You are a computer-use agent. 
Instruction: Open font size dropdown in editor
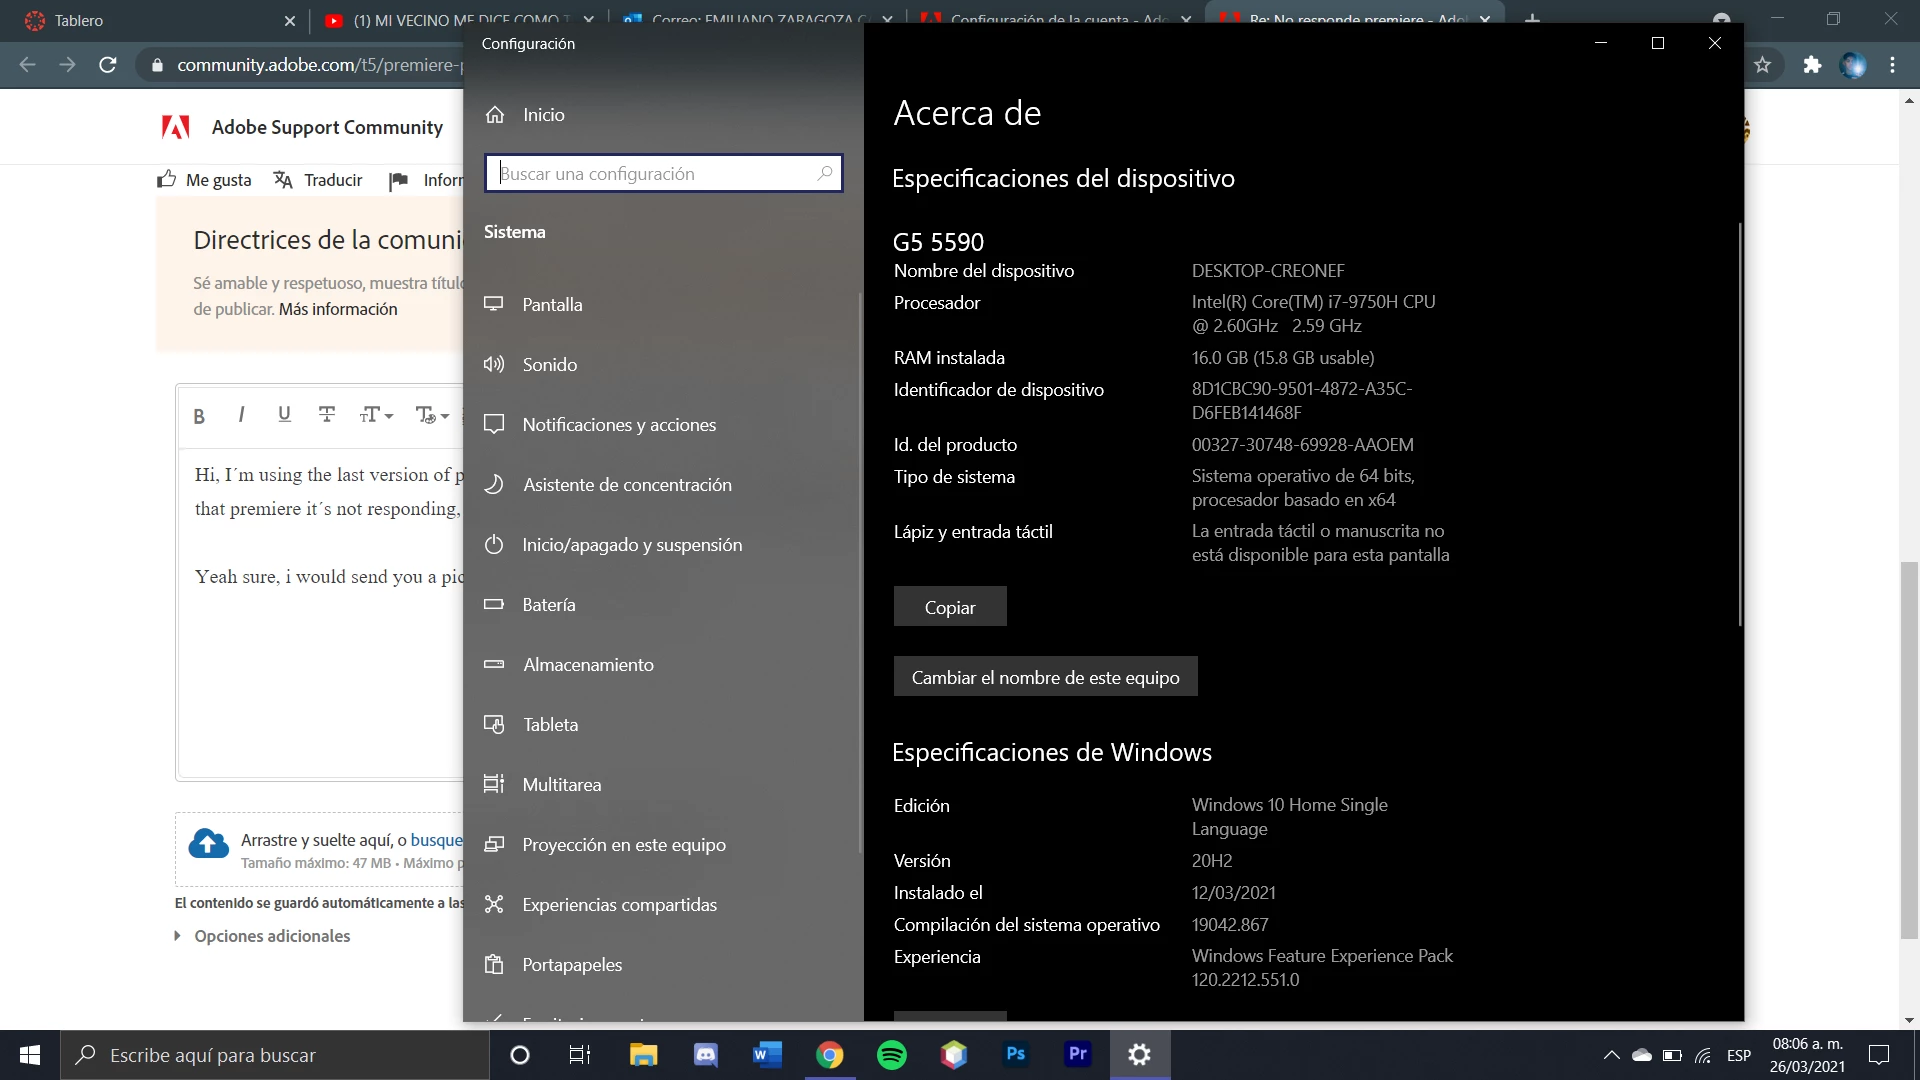(x=376, y=415)
